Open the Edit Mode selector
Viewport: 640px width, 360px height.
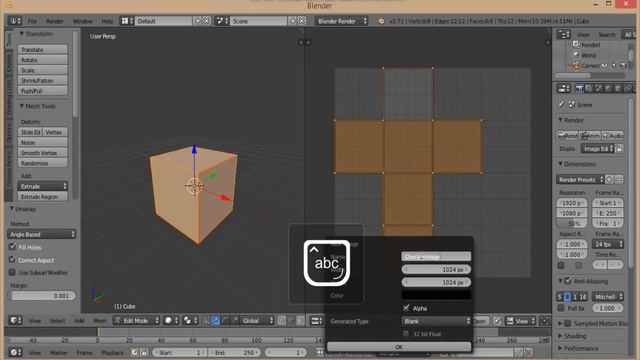point(137,320)
